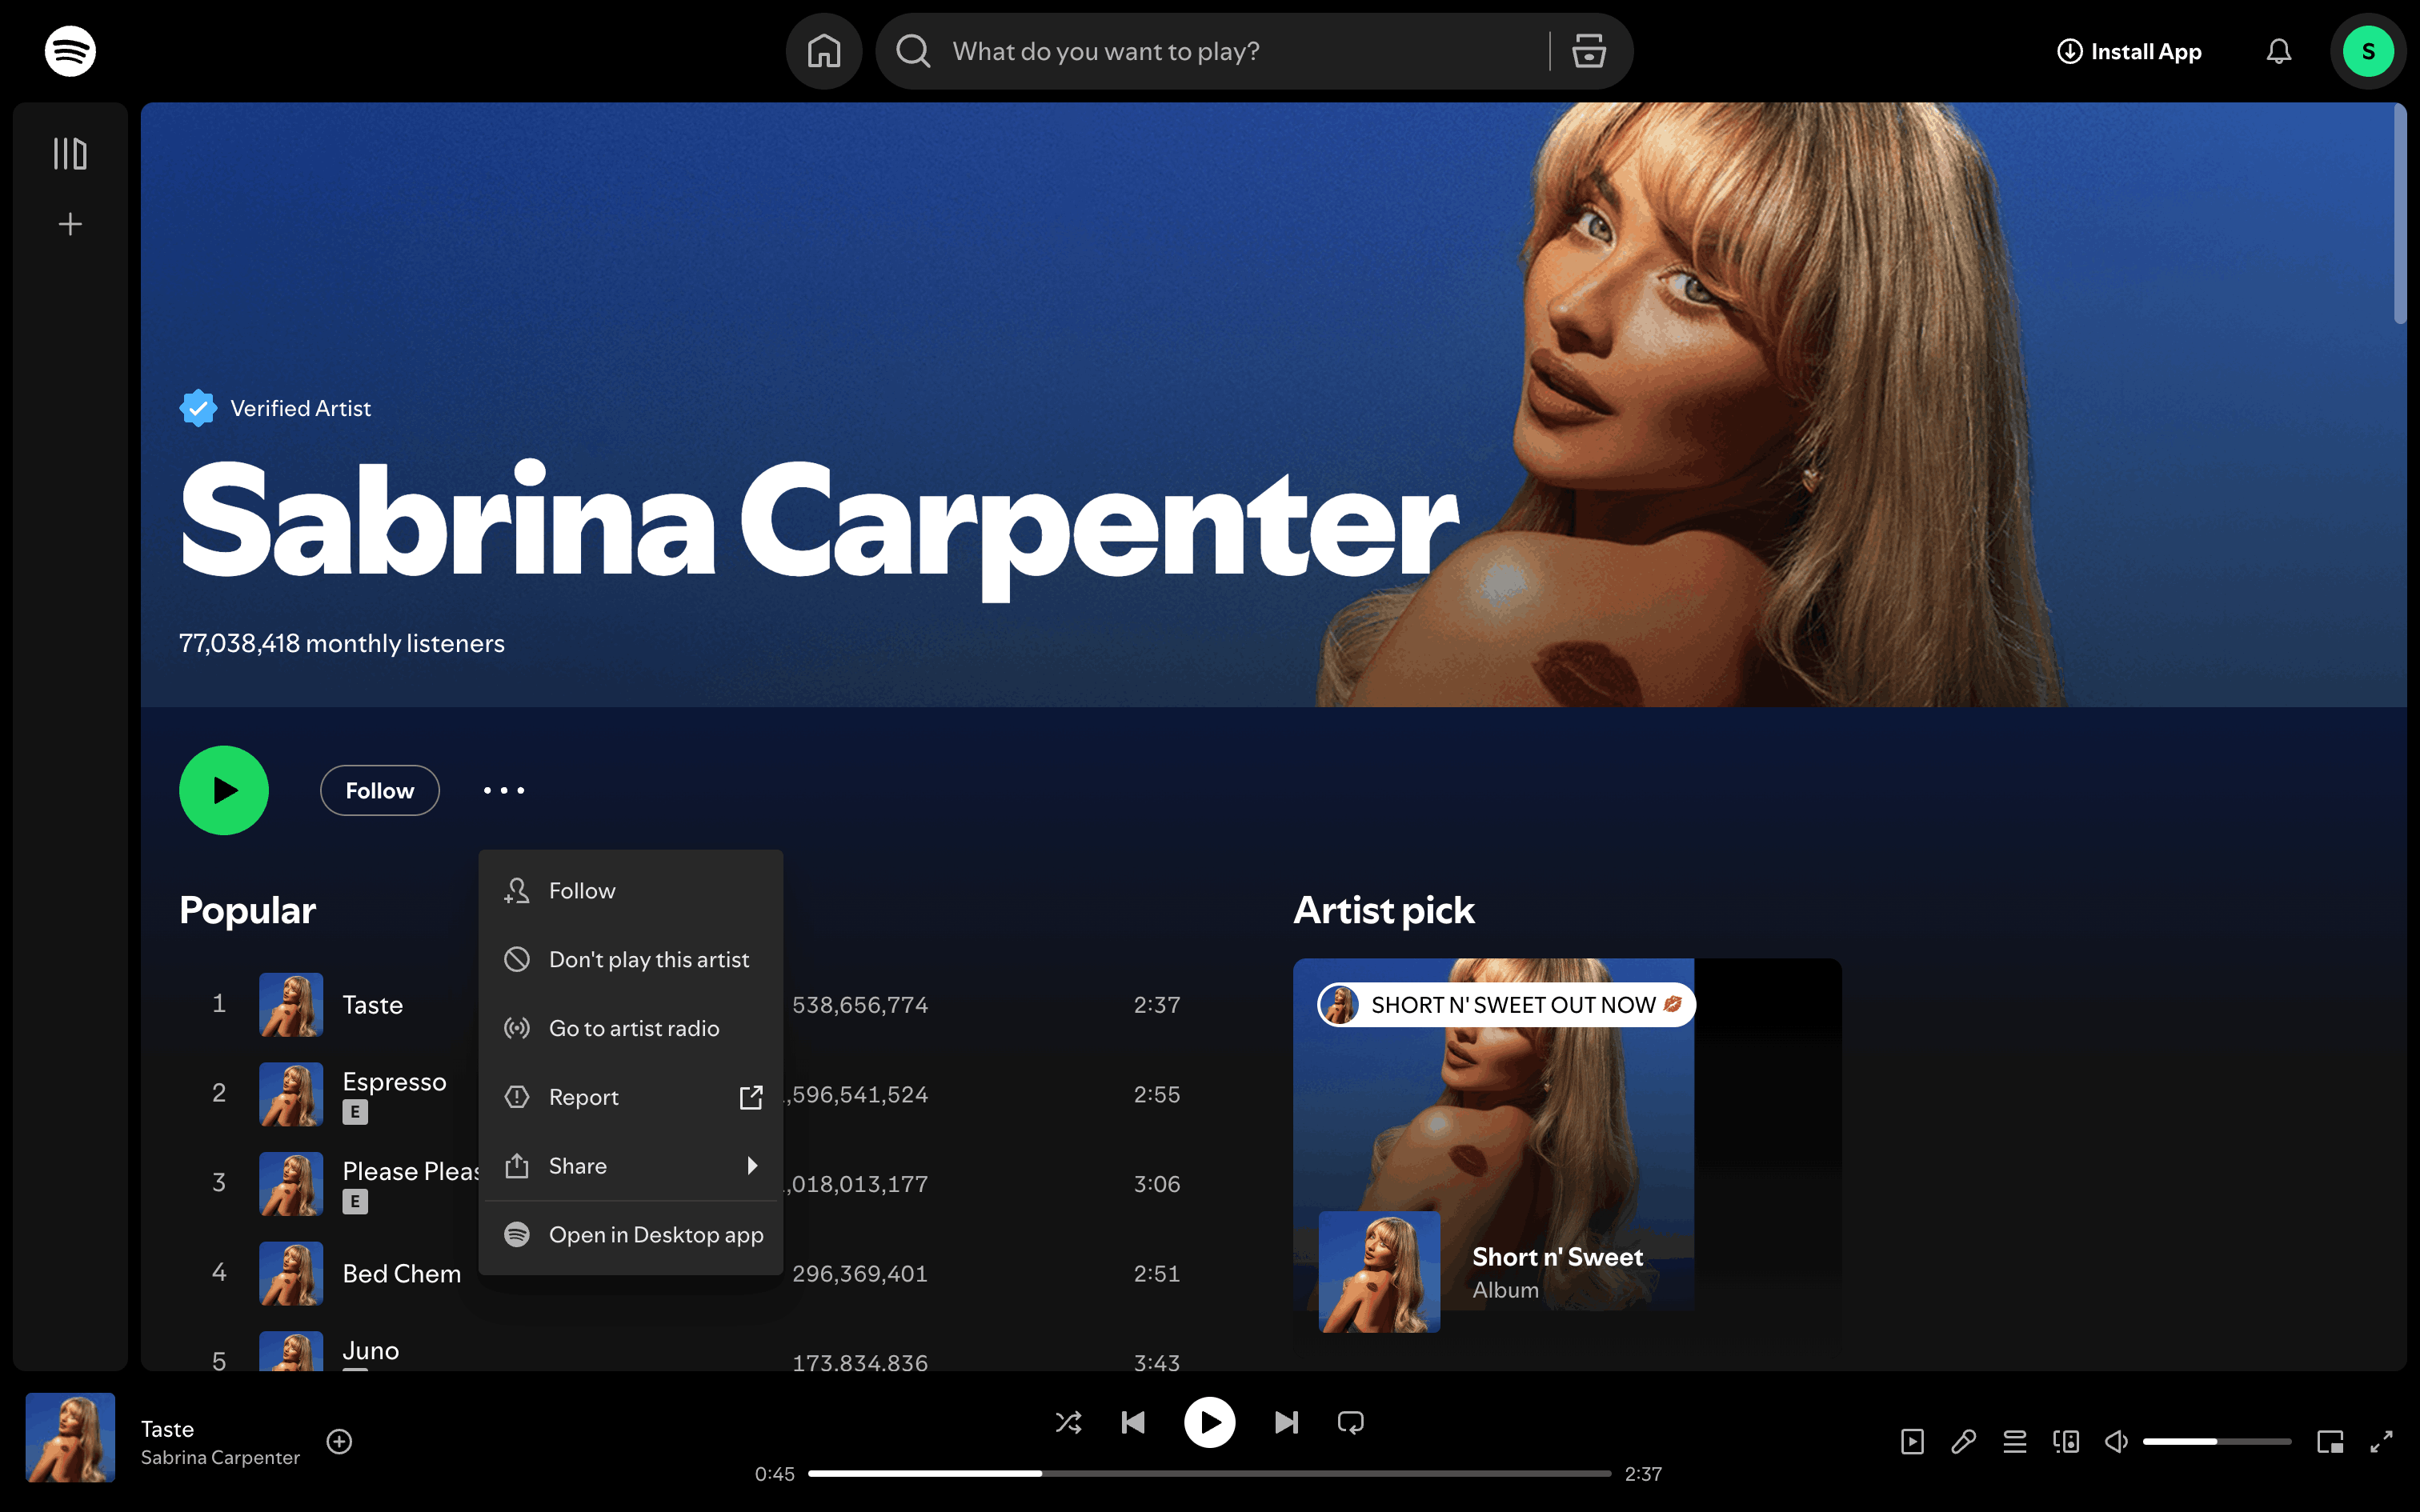Add Taste to Liked Songs
This screenshot has height=1512, width=2420.
click(339, 1441)
